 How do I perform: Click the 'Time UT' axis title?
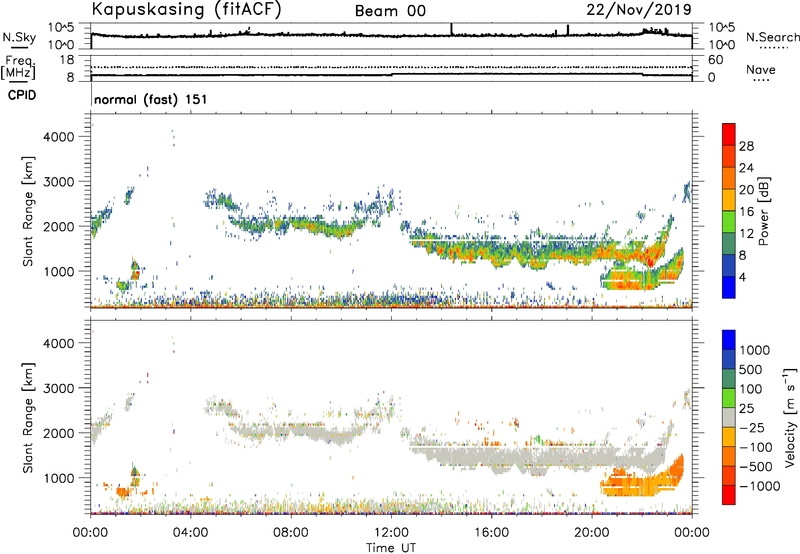tap(391, 548)
